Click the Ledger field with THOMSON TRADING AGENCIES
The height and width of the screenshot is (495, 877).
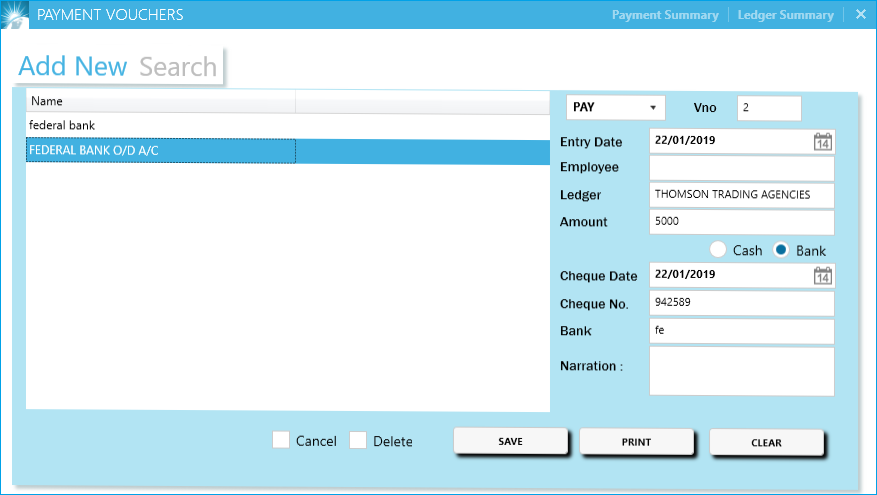coord(742,195)
